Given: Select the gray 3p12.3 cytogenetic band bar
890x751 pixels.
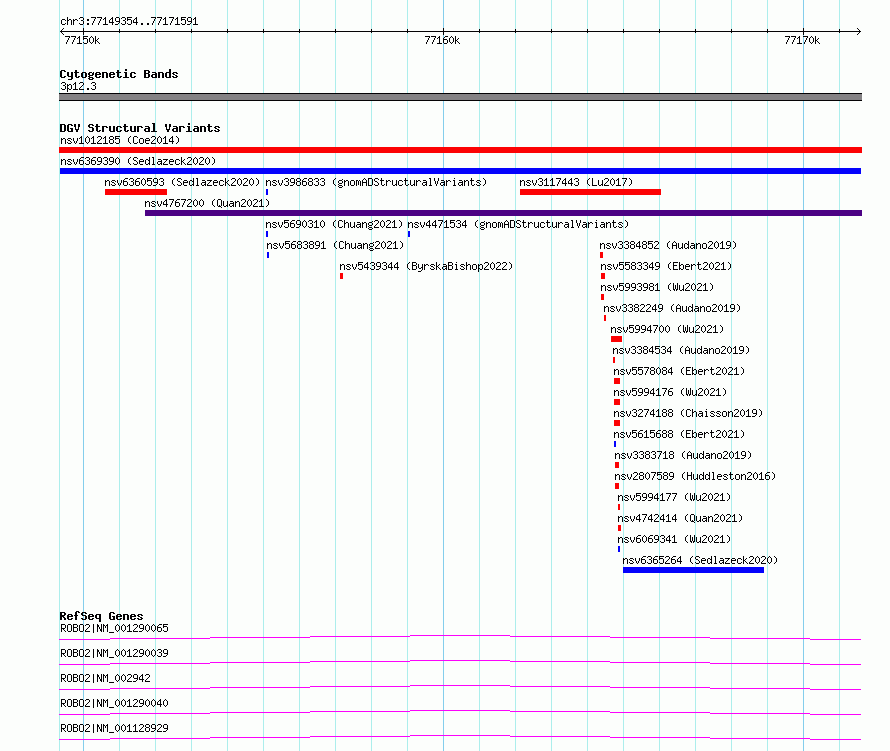Looking at the screenshot, I should coord(460,97).
